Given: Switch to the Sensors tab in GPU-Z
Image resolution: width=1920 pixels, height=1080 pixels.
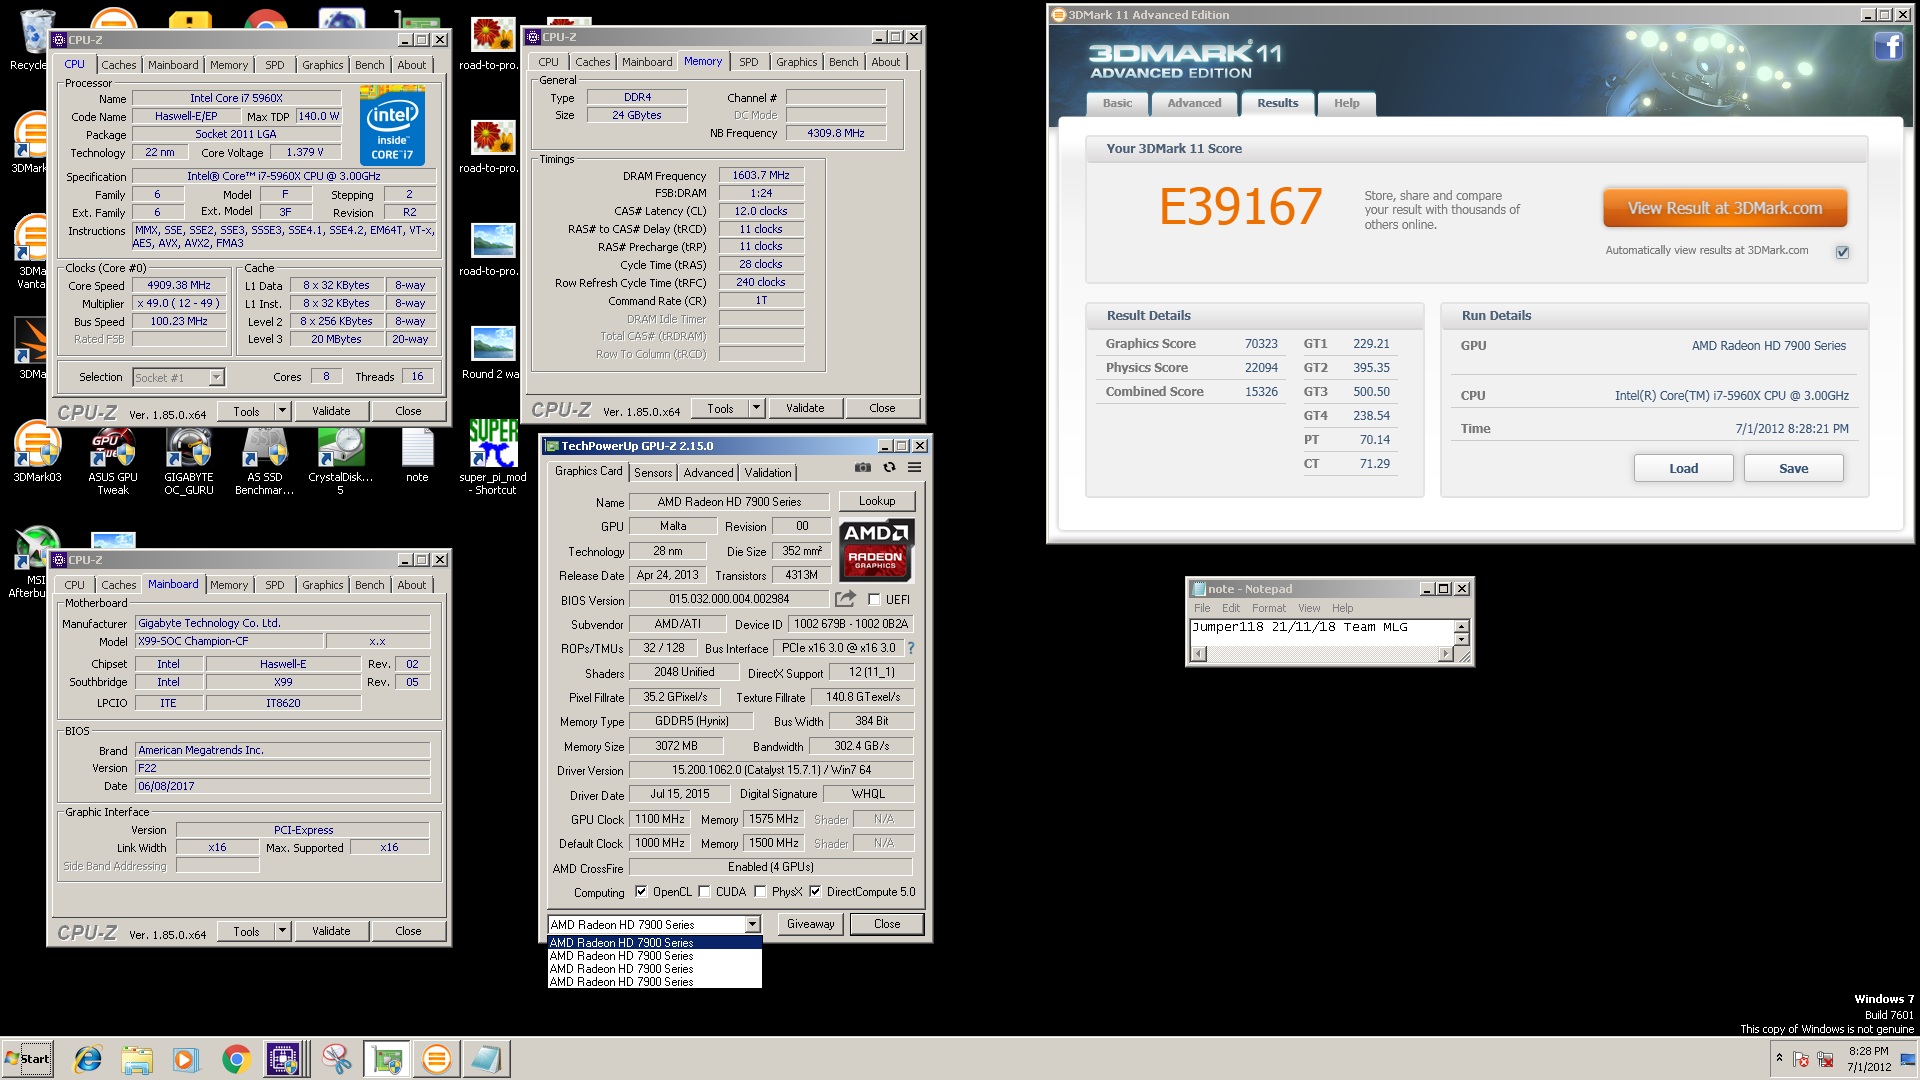Looking at the screenshot, I should [653, 473].
